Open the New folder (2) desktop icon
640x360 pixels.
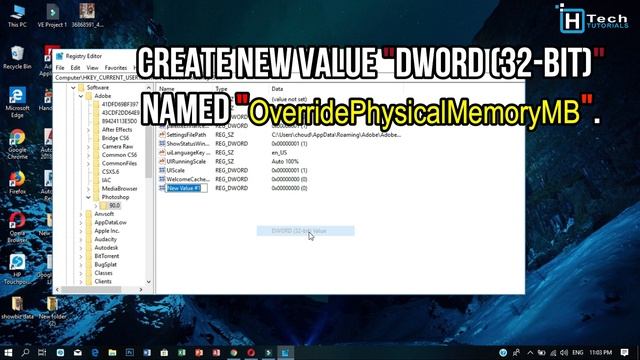tap(52, 310)
